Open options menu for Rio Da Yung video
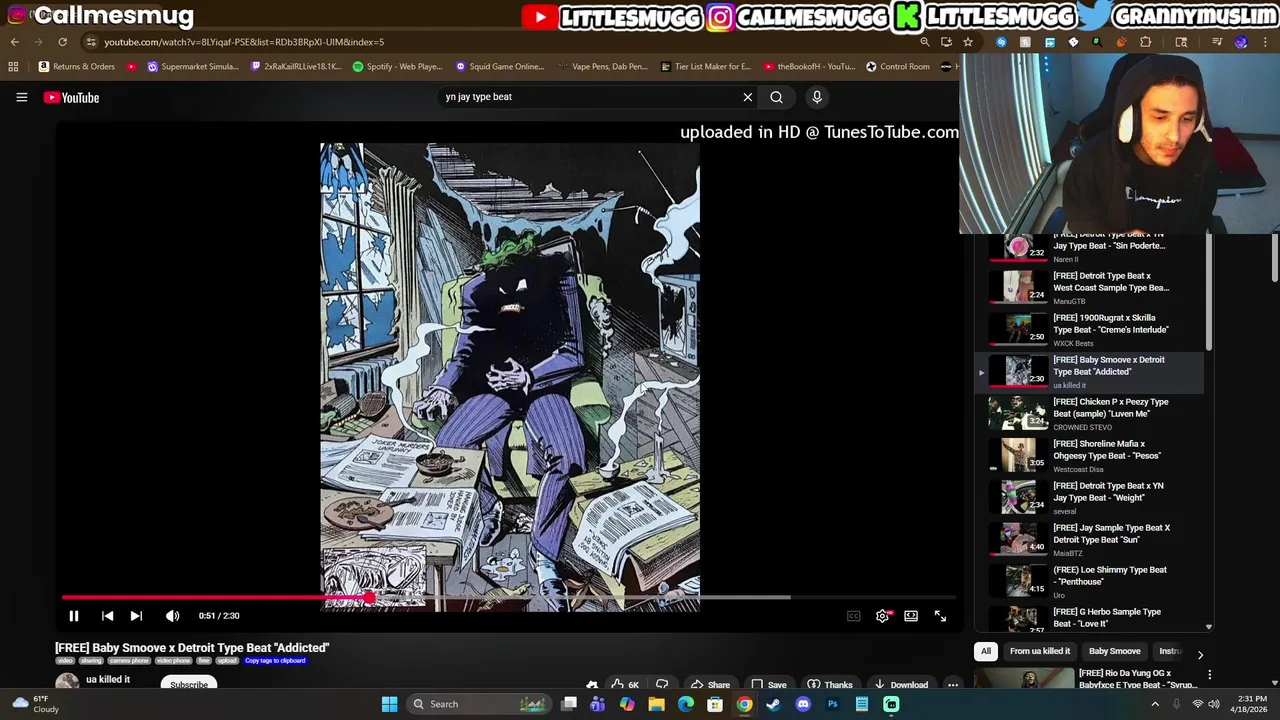The image size is (1280, 720). [x=1209, y=675]
